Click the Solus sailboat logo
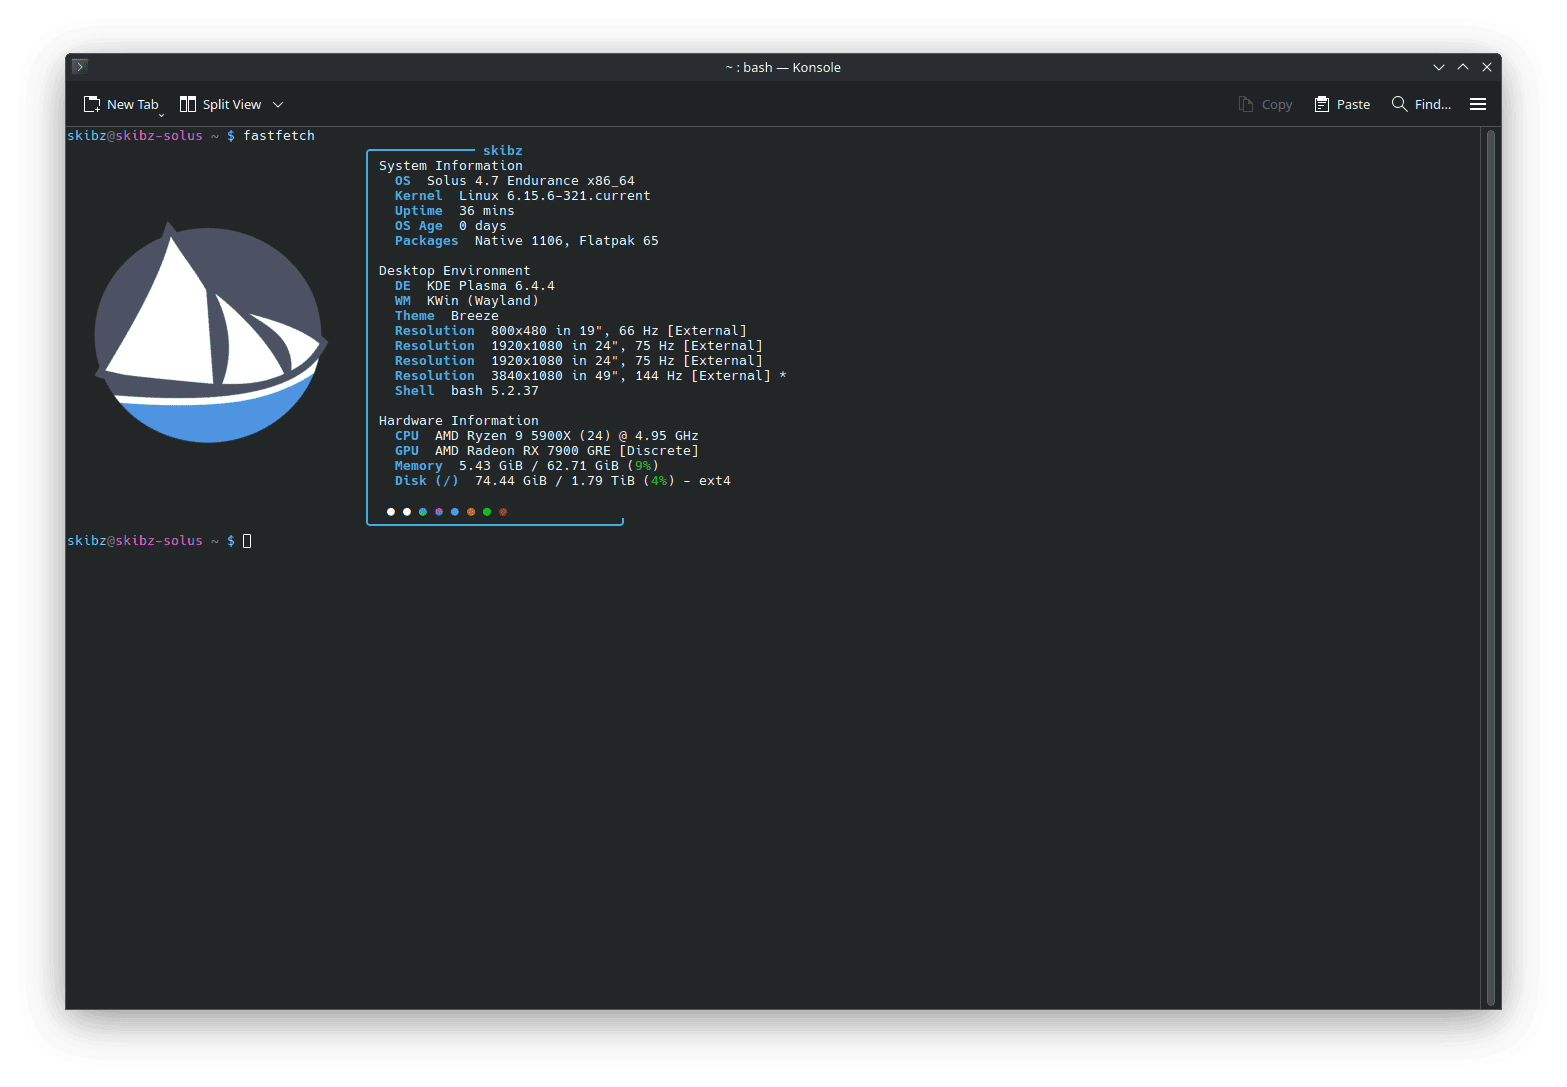This screenshot has width=1567, height=1087. tap(211, 333)
